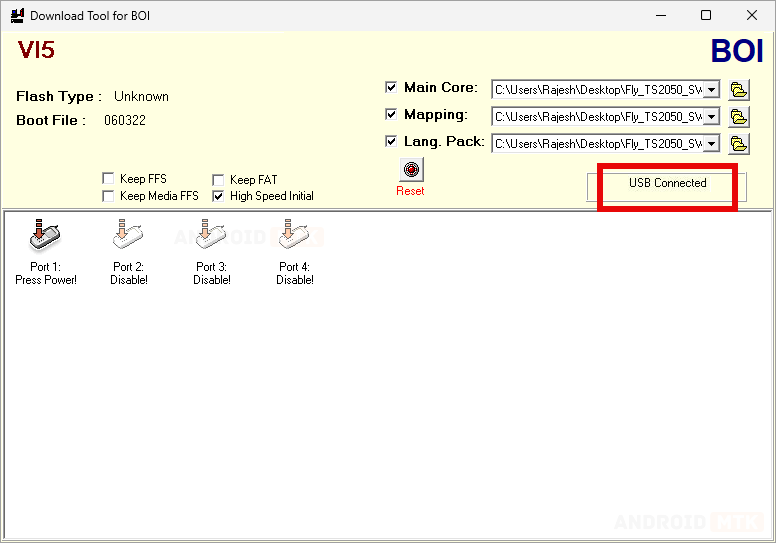Click the Main Core file path field
This screenshot has width=776, height=543.
(598, 90)
